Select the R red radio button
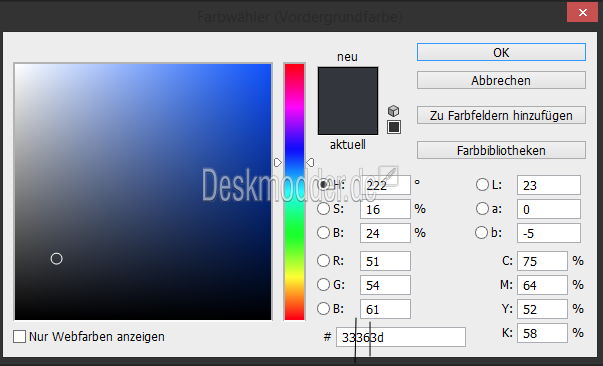This screenshot has width=603, height=366. pos(323,261)
